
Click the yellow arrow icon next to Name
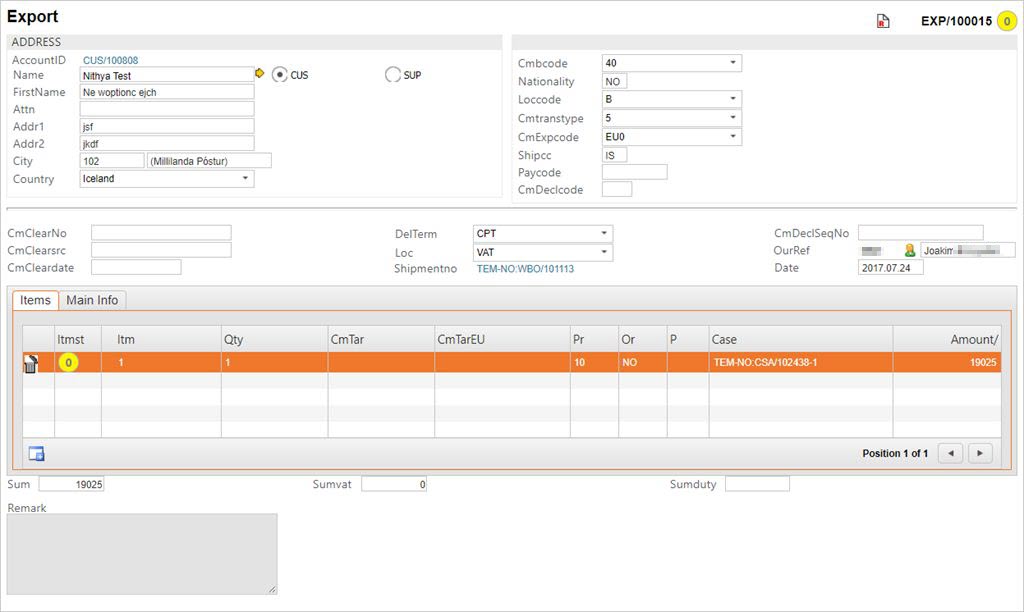click(x=261, y=74)
